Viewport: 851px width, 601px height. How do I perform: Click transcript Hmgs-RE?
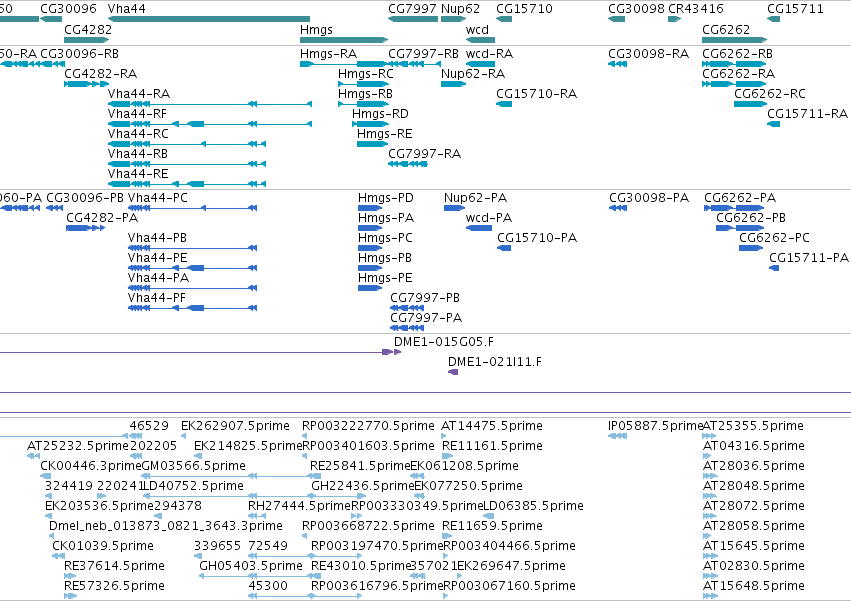click(372, 144)
